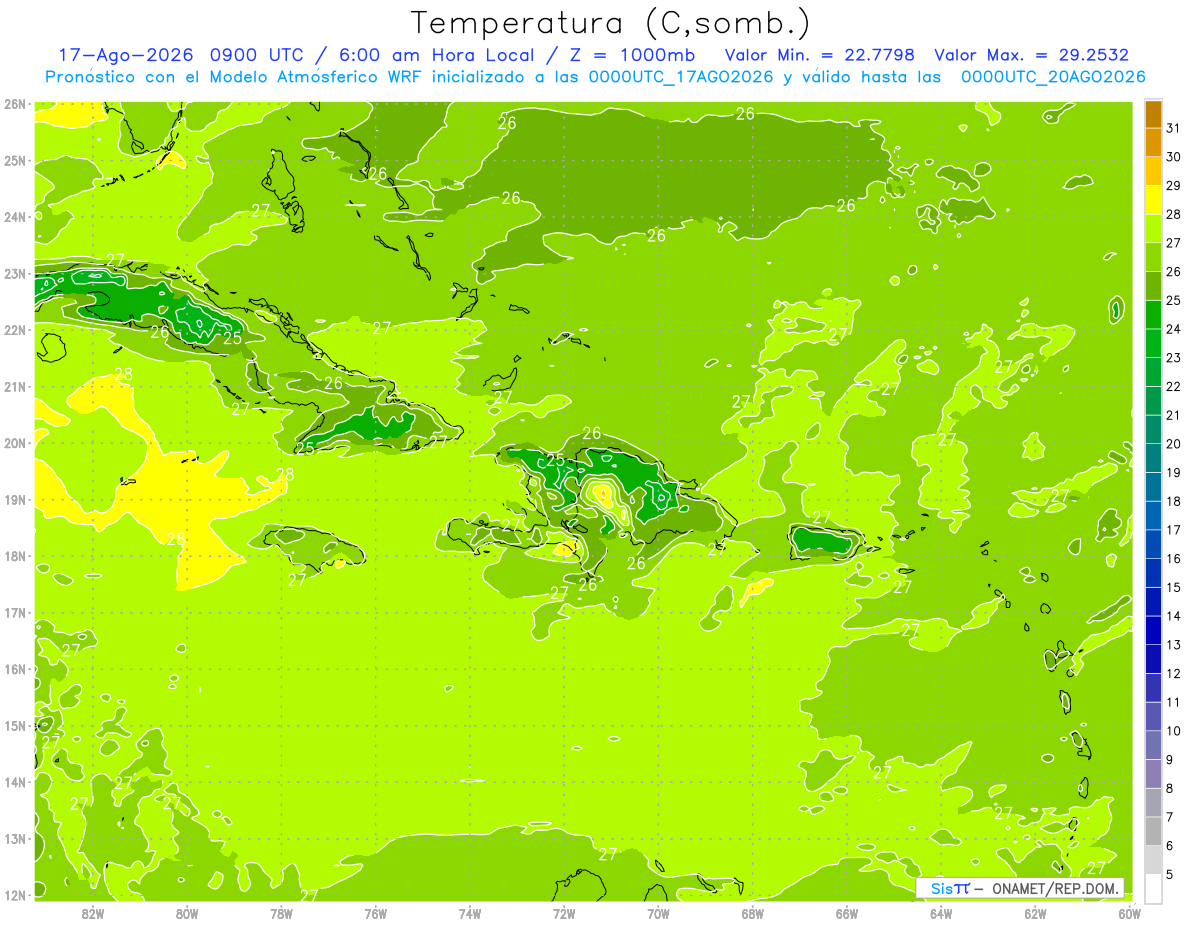Click the legend value '12'
The image size is (1200, 927).
pyautogui.click(x=1173, y=673)
